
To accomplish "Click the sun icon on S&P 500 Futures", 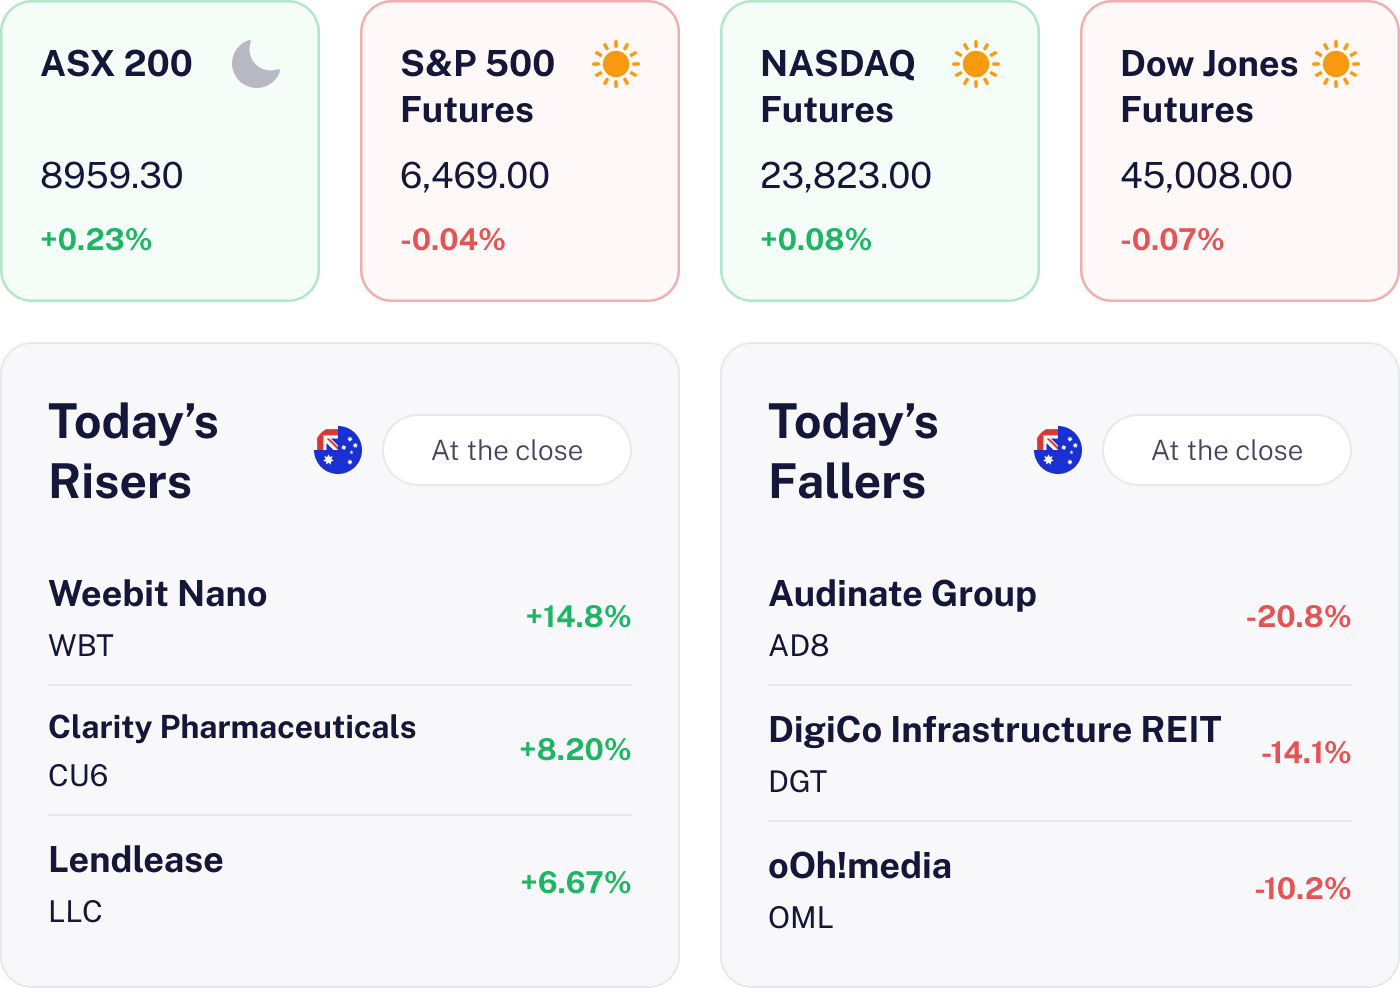I will tap(616, 64).
